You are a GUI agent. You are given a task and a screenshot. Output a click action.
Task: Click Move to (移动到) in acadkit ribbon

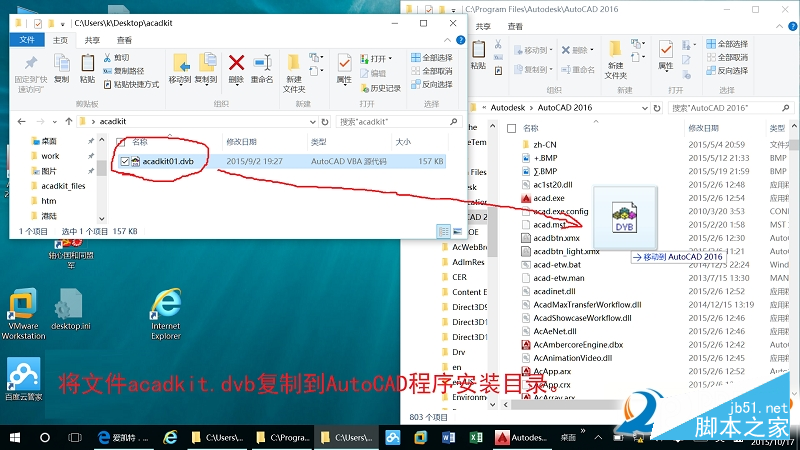(x=180, y=68)
